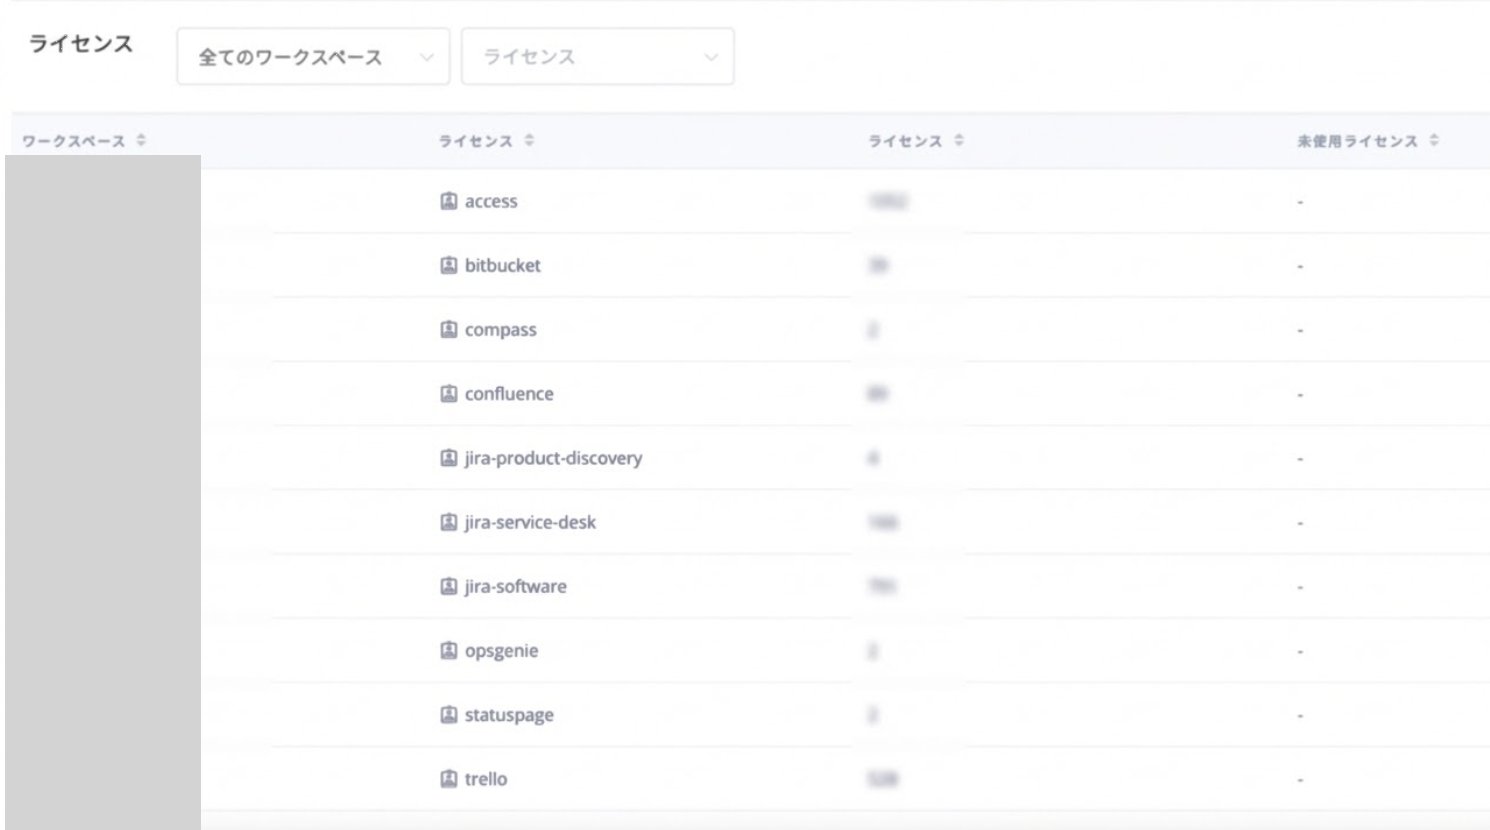The height and width of the screenshot is (830, 1490).
Task: Click the unused license dash for access
Action: click(1300, 202)
